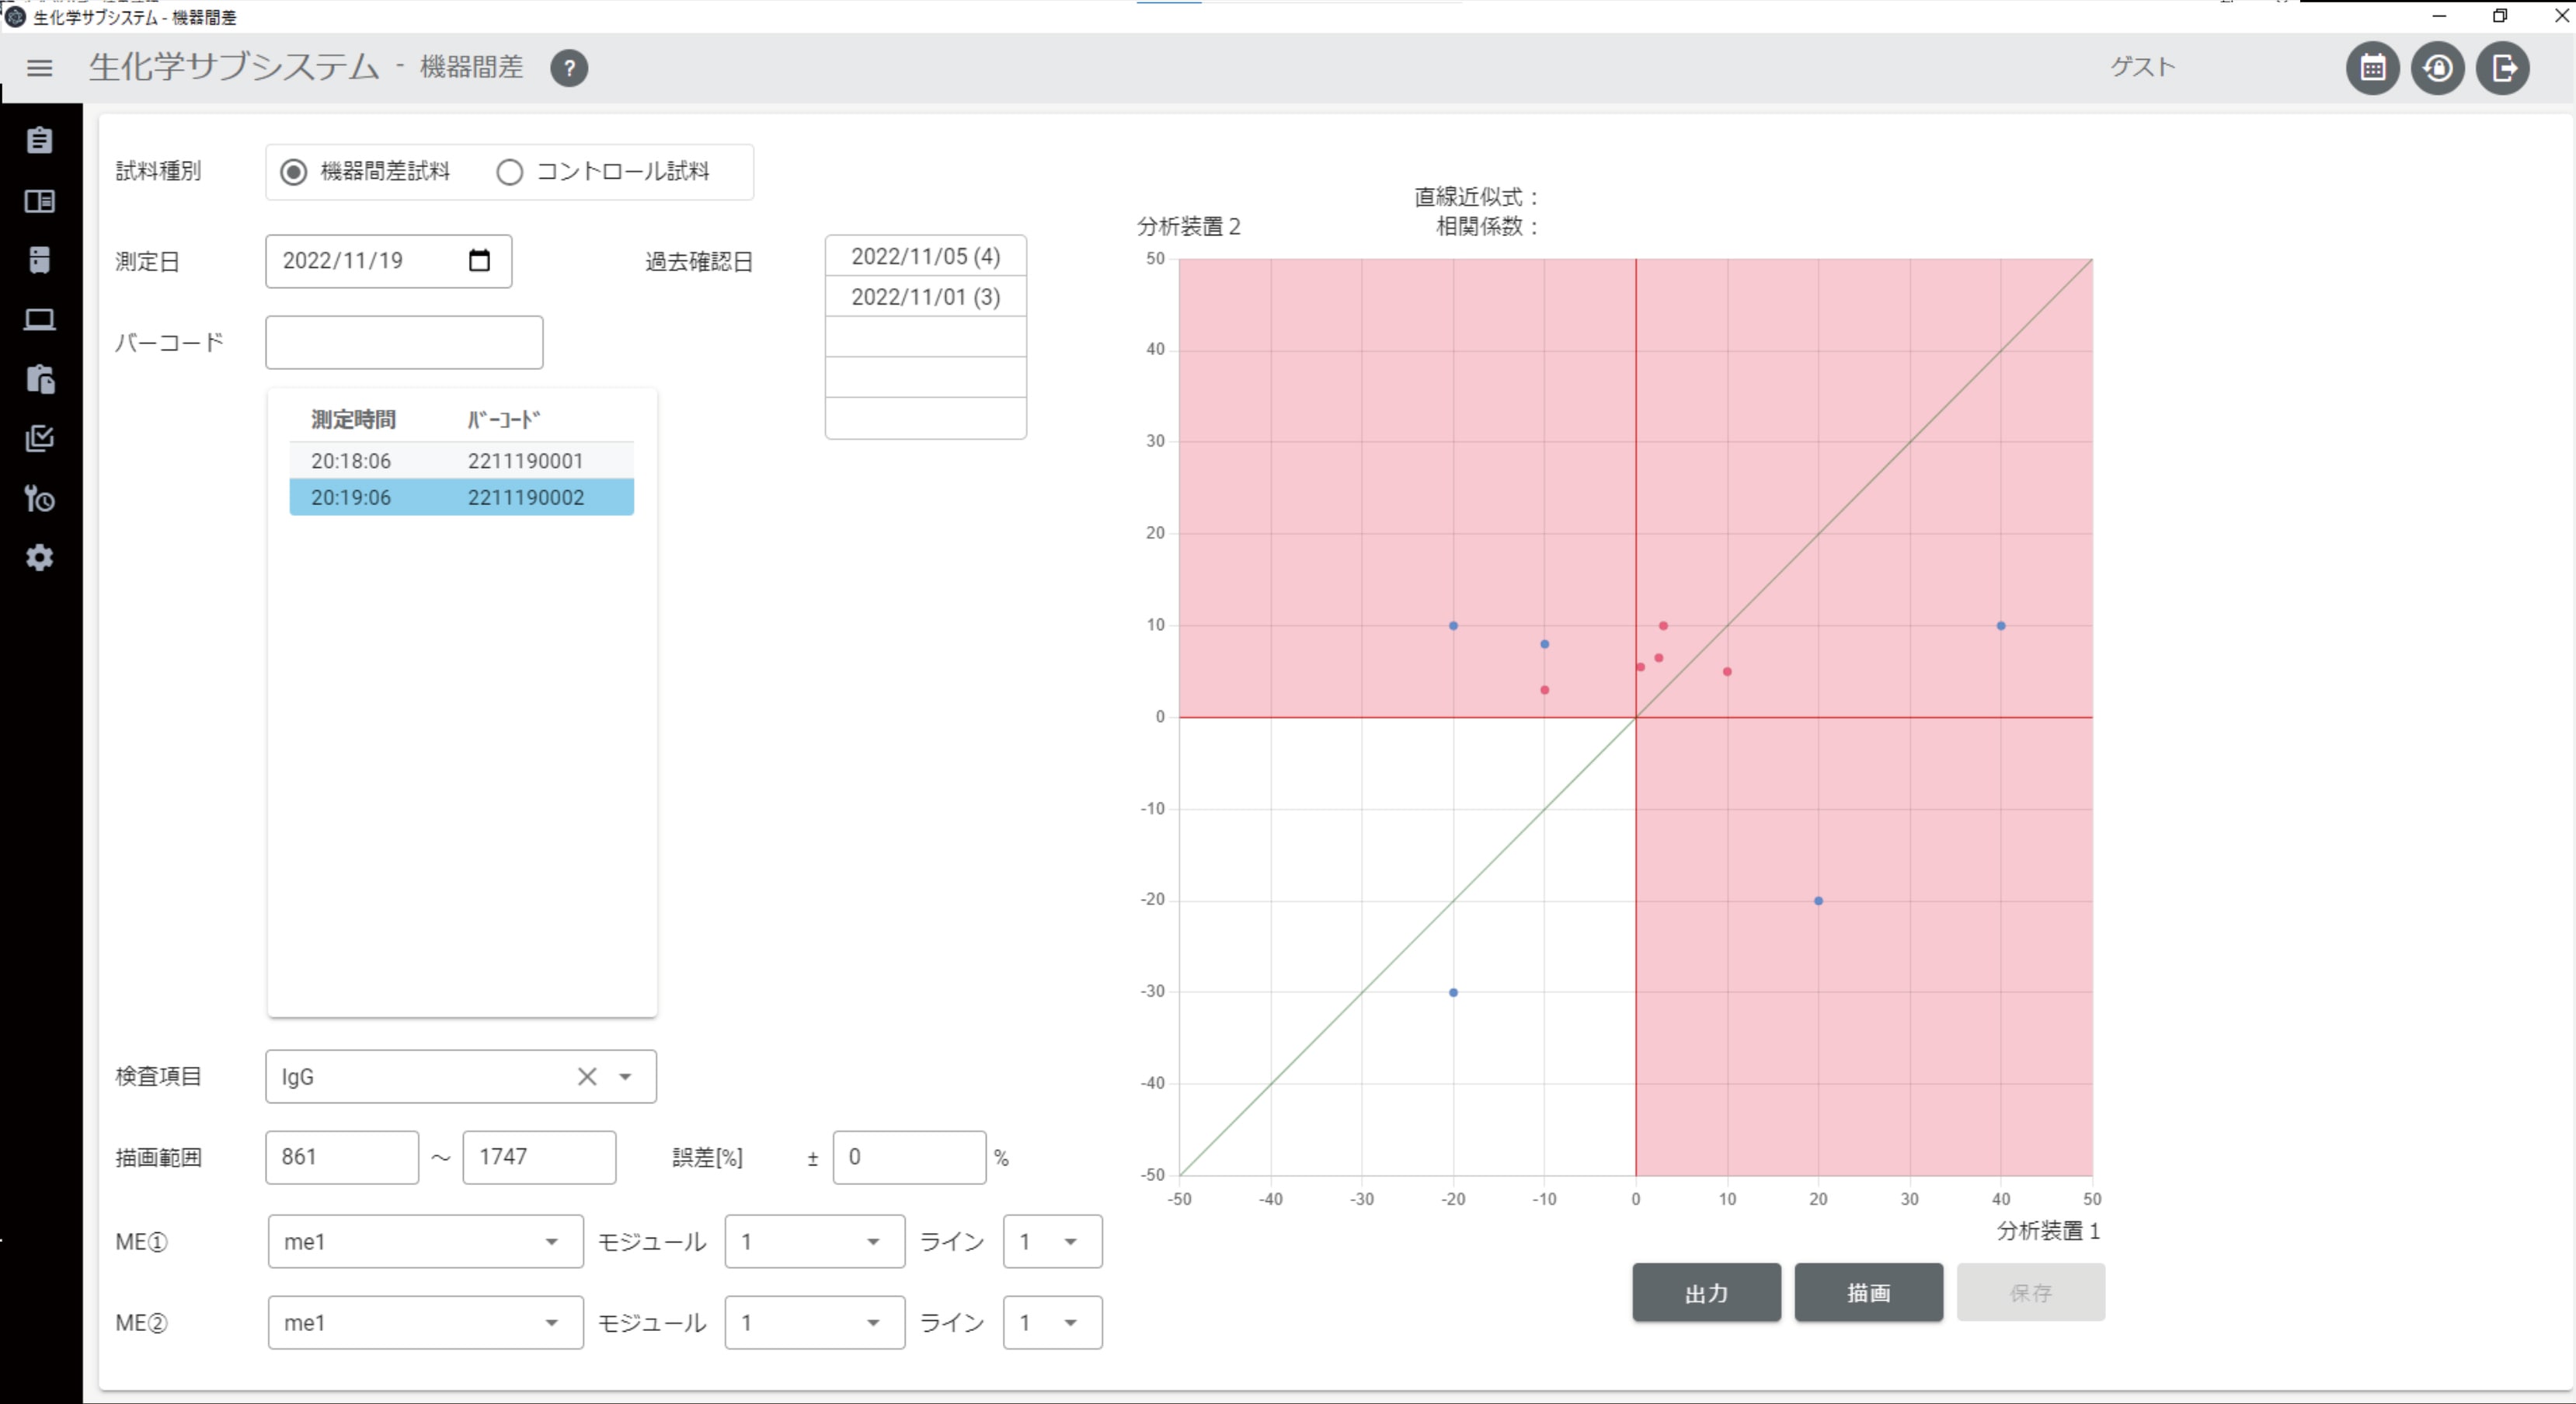Expand the 検査項目 IgG dropdown

tap(625, 1077)
